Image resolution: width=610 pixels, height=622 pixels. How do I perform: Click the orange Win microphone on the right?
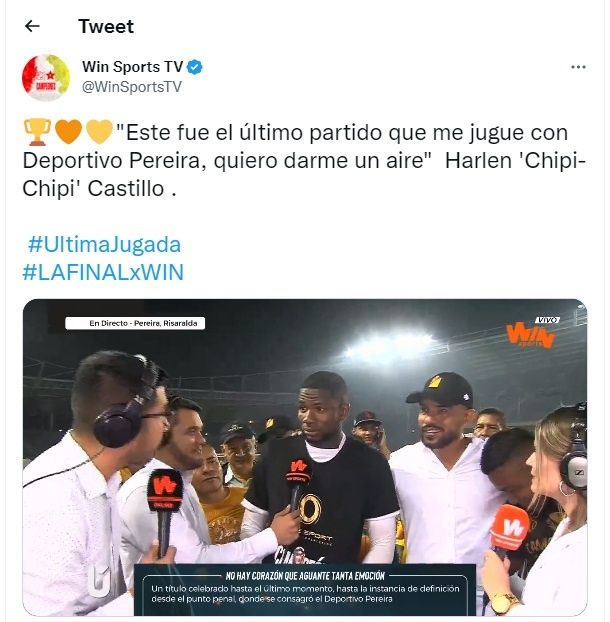tap(510, 528)
